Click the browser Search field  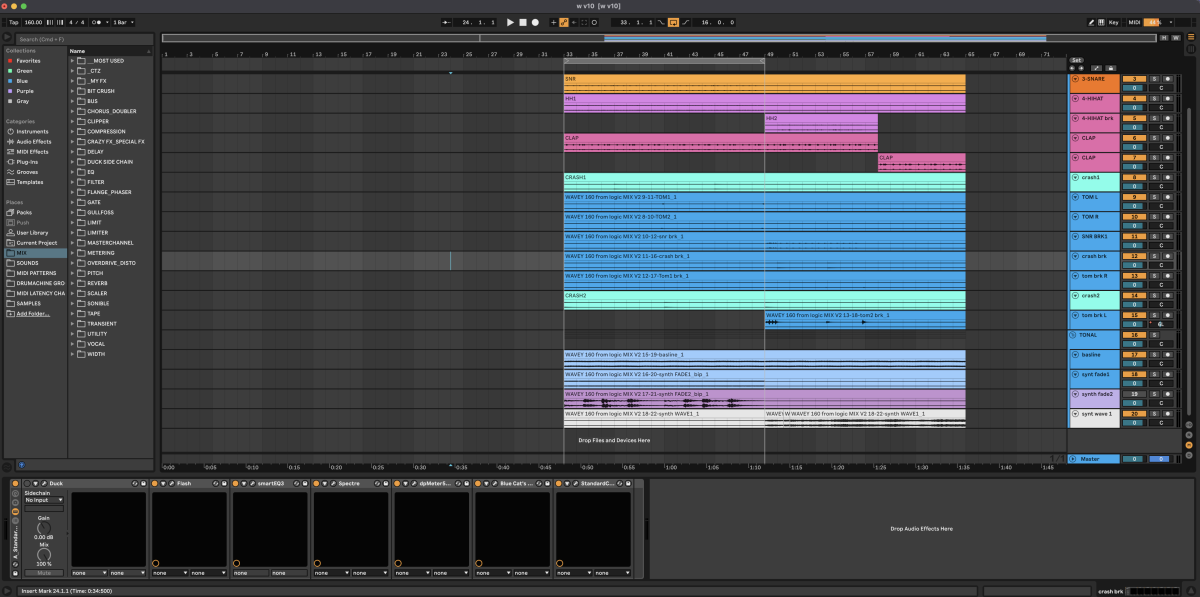click(85, 39)
